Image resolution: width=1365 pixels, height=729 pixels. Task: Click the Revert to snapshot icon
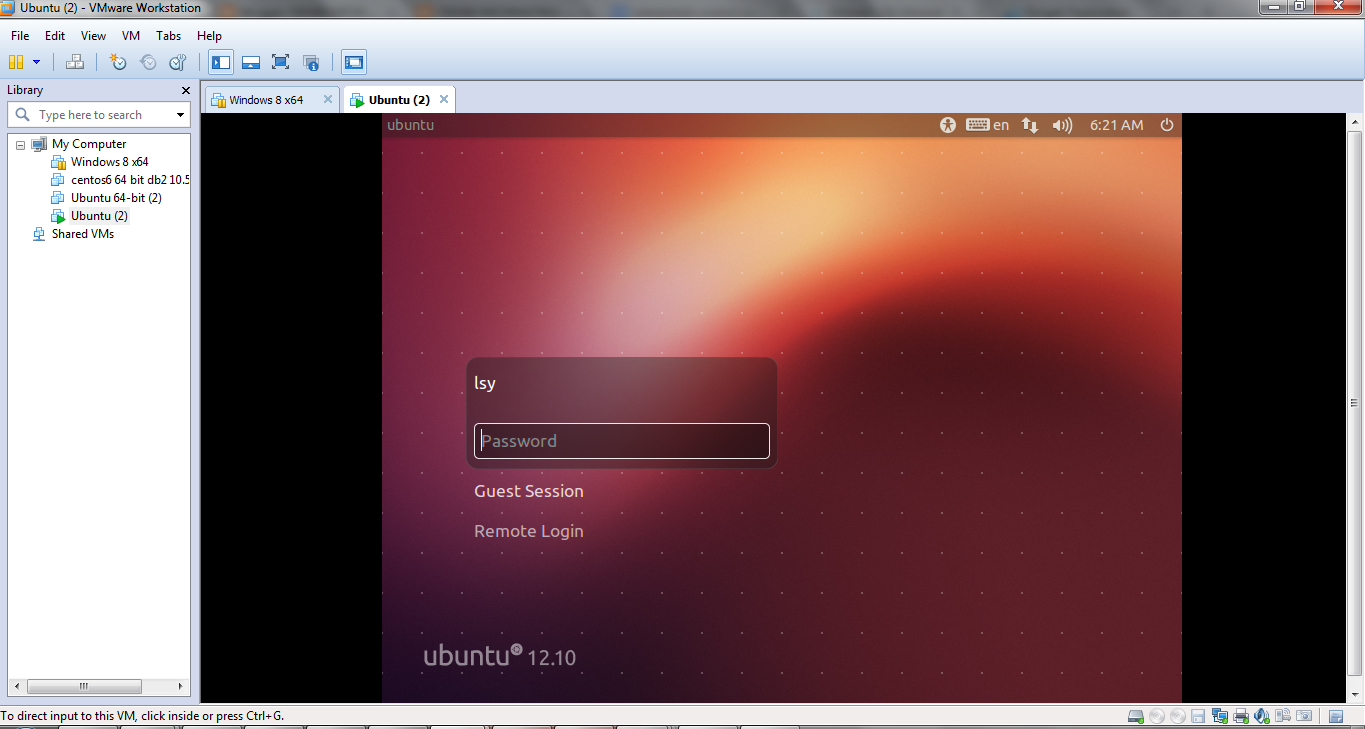coord(148,62)
